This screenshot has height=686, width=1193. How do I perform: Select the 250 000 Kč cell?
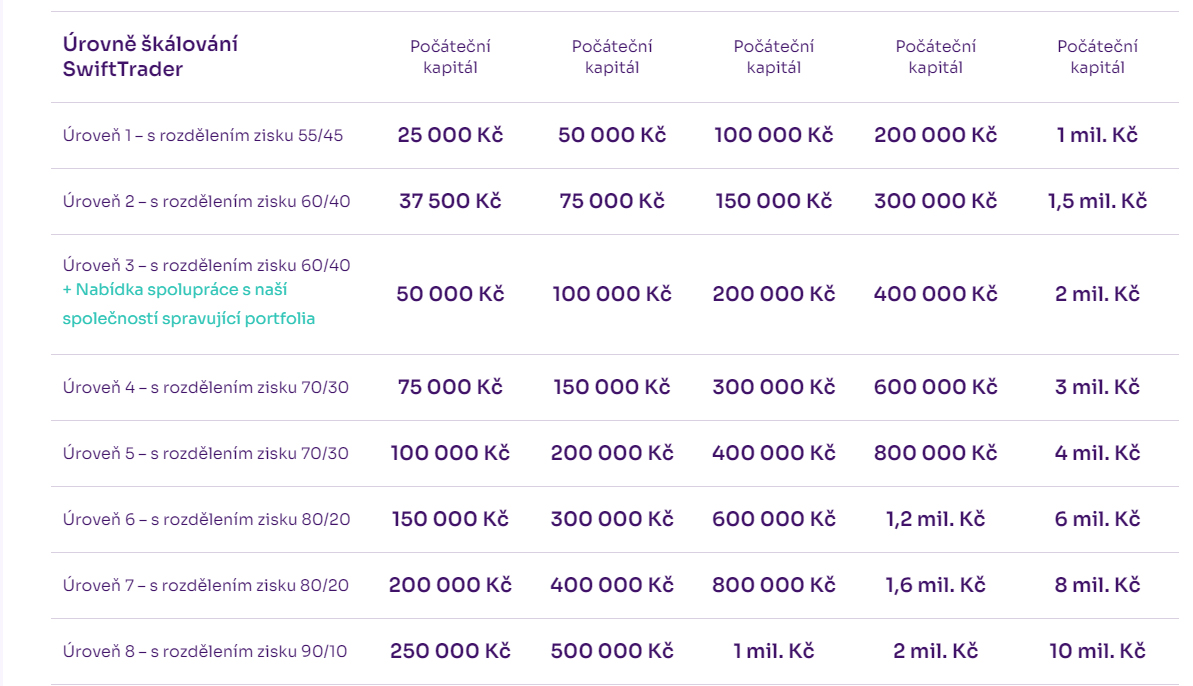[x=450, y=651]
